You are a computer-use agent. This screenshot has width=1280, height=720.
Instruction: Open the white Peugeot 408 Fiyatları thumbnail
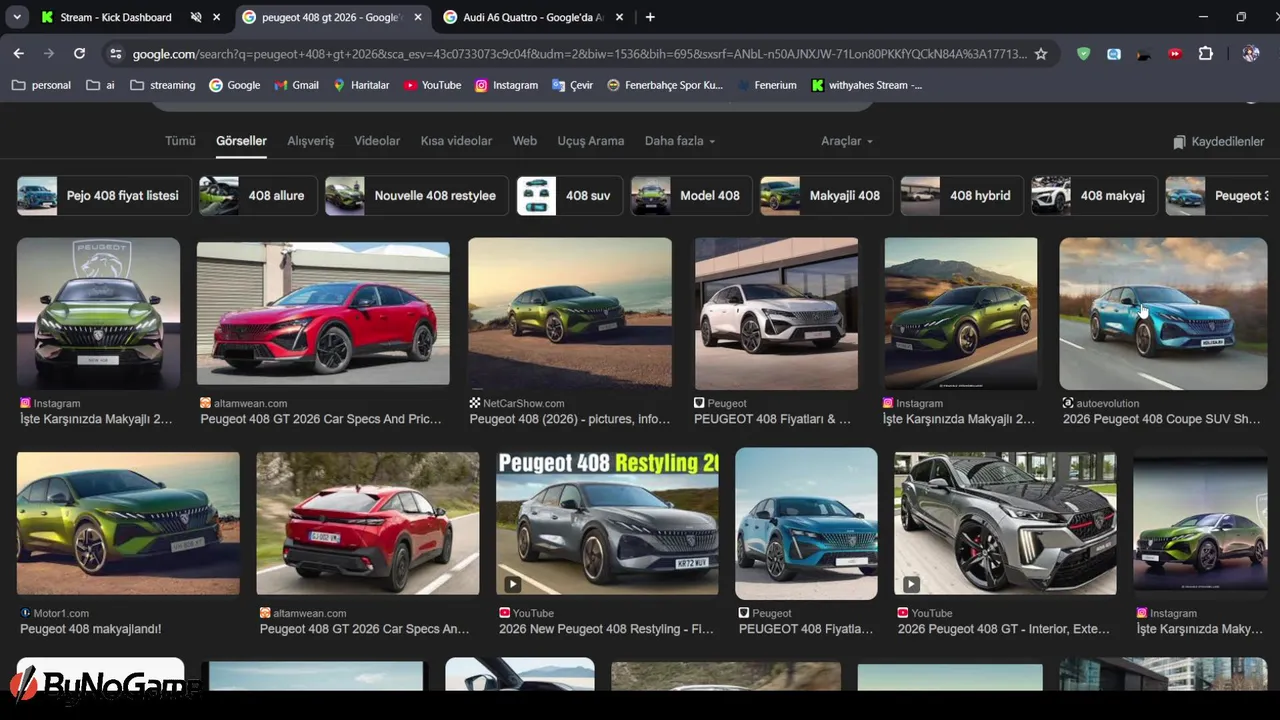pos(776,313)
